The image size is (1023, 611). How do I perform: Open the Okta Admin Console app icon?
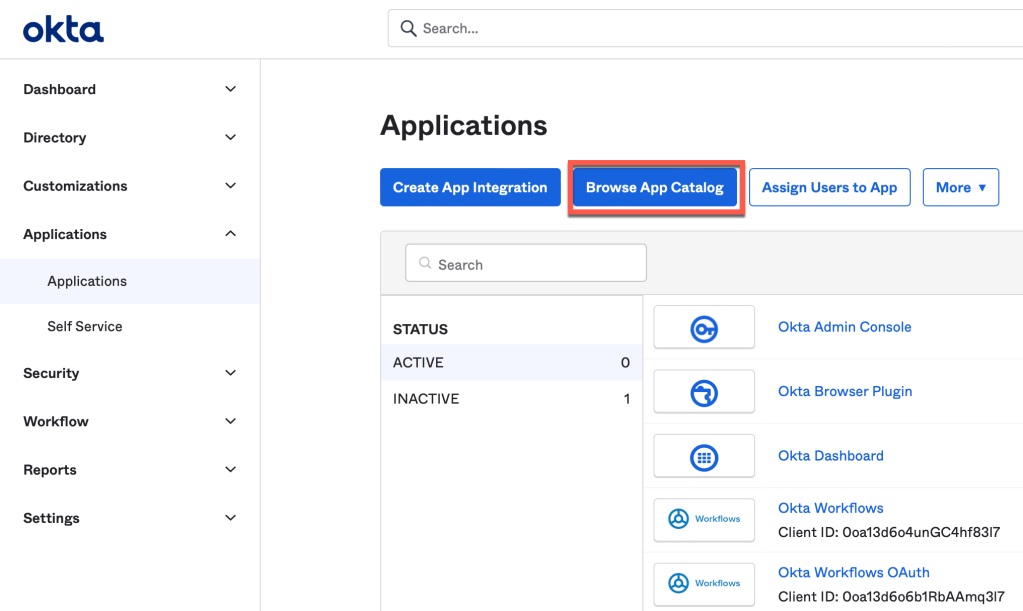(704, 327)
